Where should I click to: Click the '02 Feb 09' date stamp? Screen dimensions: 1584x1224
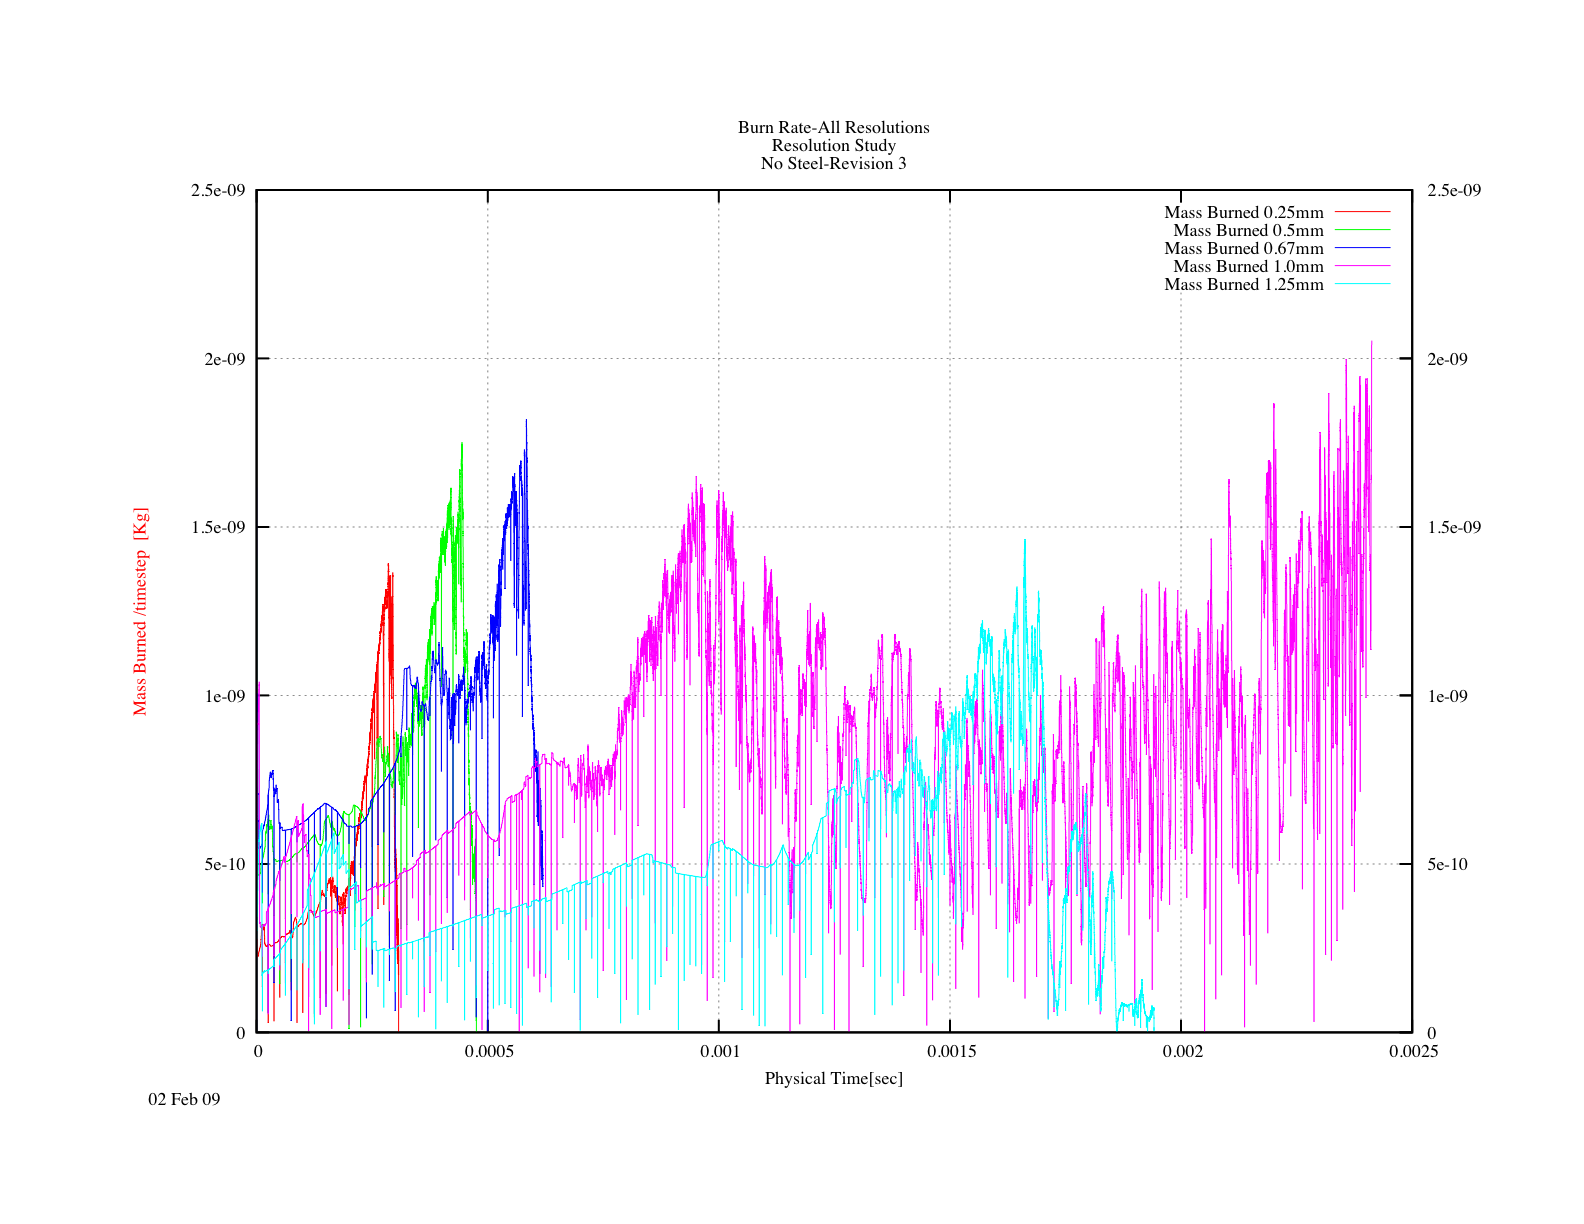pyautogui.click(x=184, y=1099)
